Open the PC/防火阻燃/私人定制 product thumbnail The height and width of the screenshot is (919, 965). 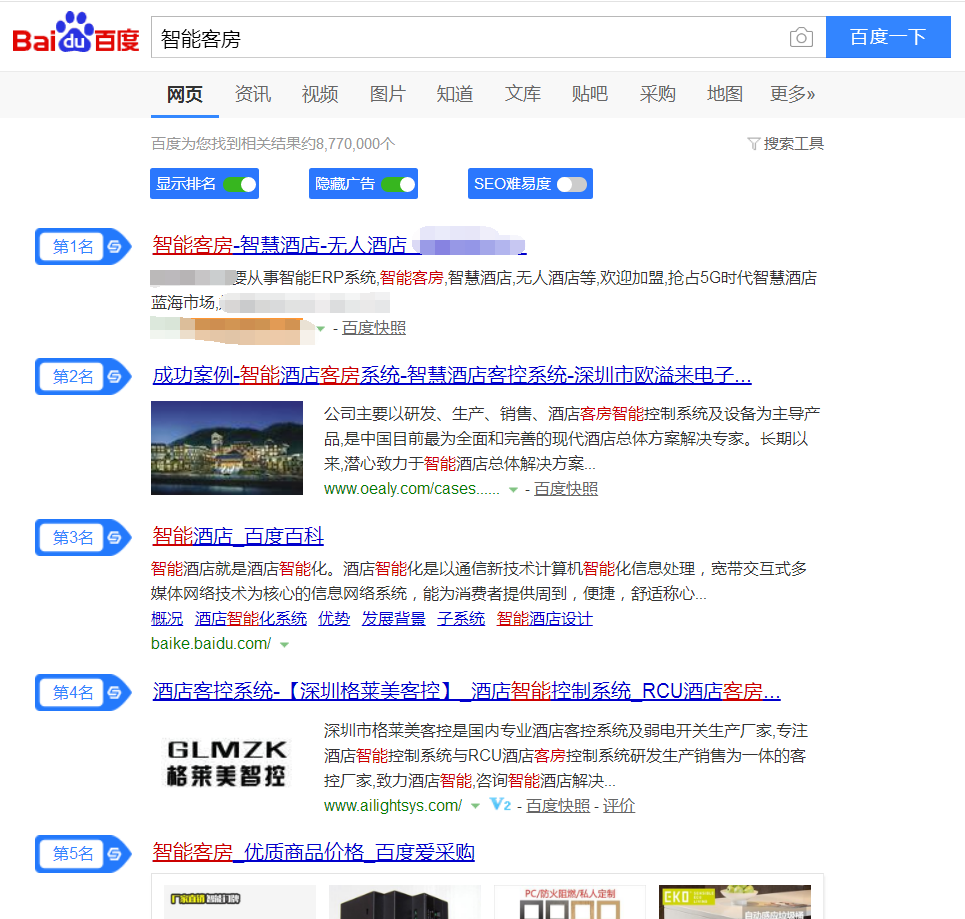tap(570, 902)
